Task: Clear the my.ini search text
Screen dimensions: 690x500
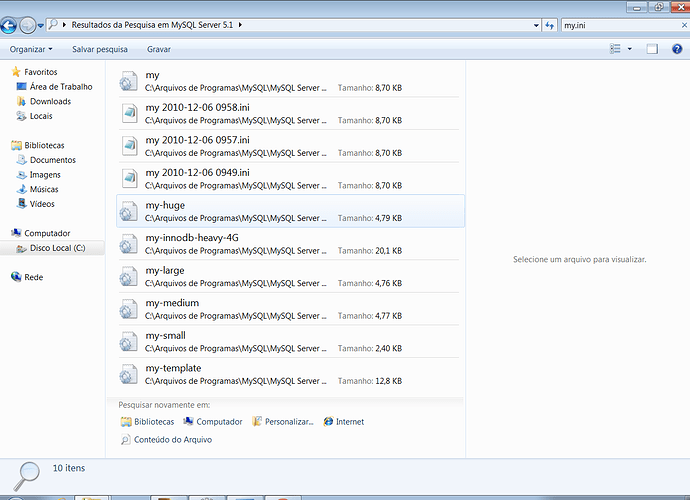Action: 684,26
